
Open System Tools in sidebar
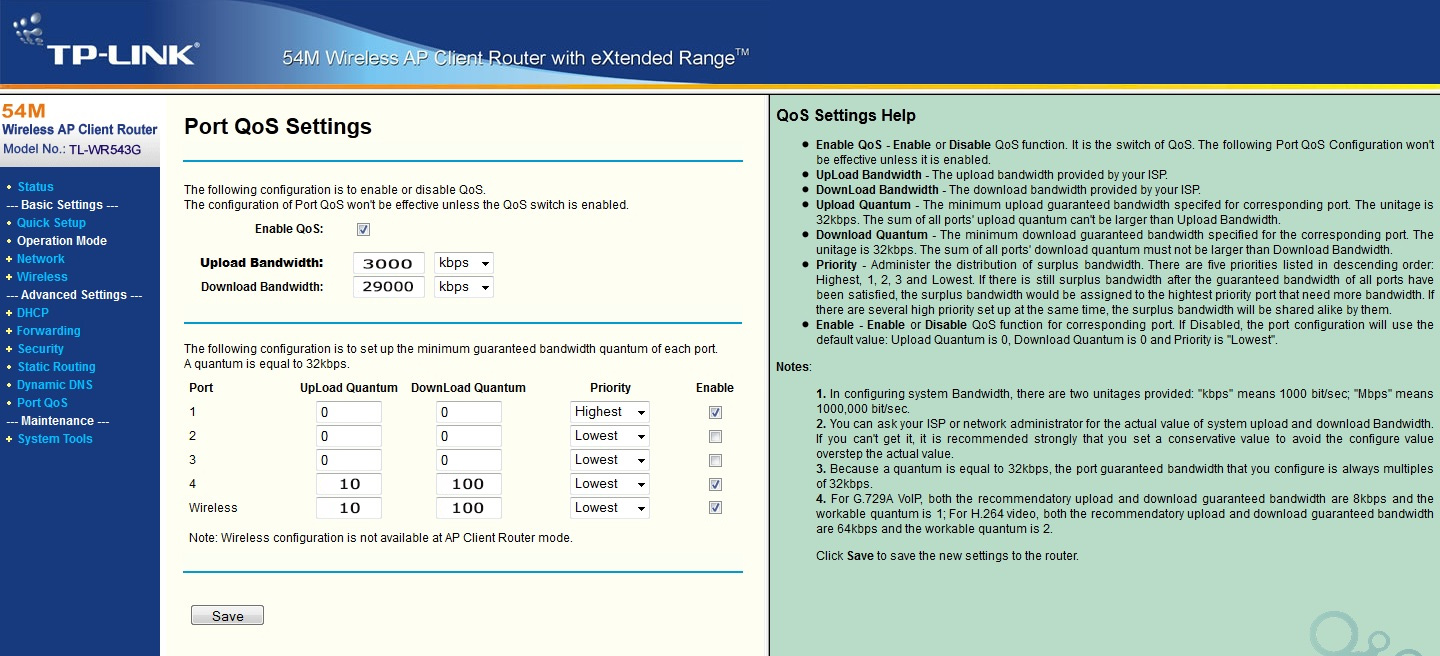(x=54, y=439)
